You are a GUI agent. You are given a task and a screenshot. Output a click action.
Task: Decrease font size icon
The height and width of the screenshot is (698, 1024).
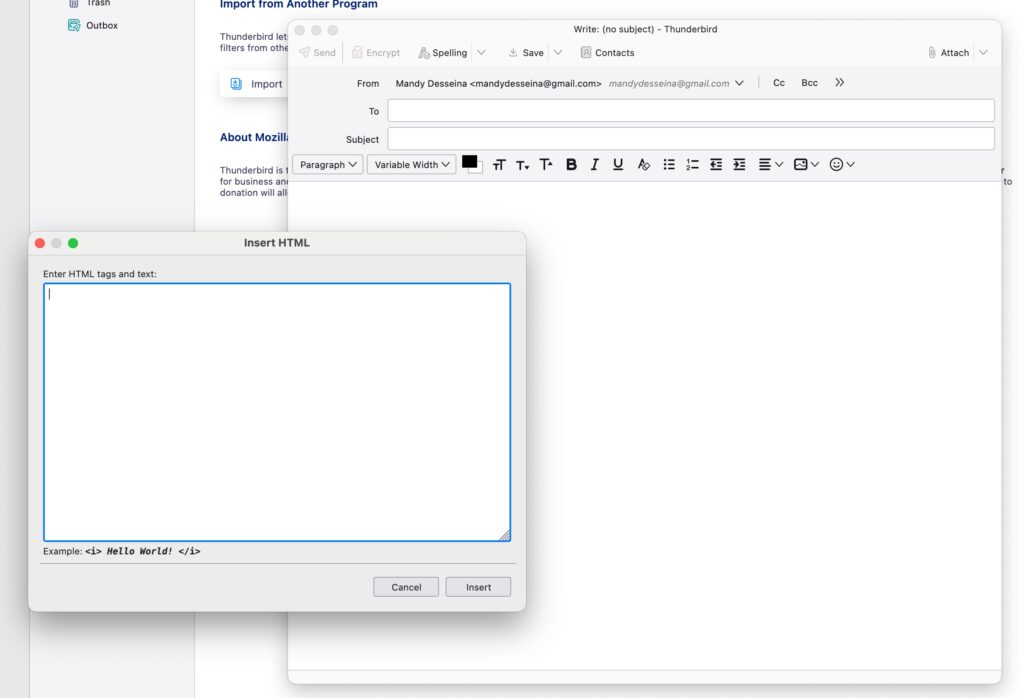click(x=522, y=165)
